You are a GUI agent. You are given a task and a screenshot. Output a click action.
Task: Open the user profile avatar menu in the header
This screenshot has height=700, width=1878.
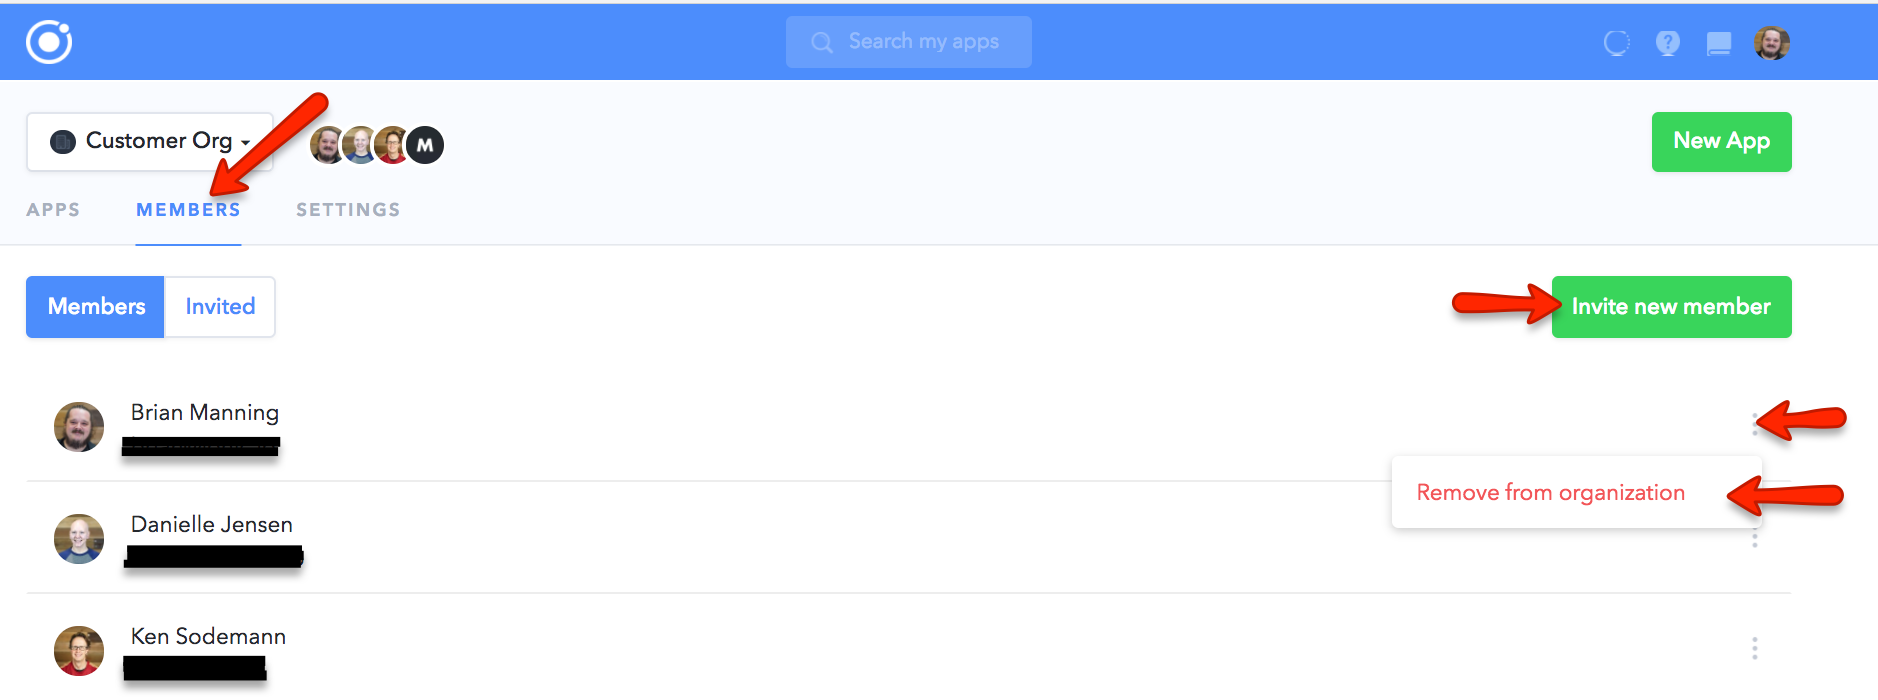click(x=1771, y=43)
